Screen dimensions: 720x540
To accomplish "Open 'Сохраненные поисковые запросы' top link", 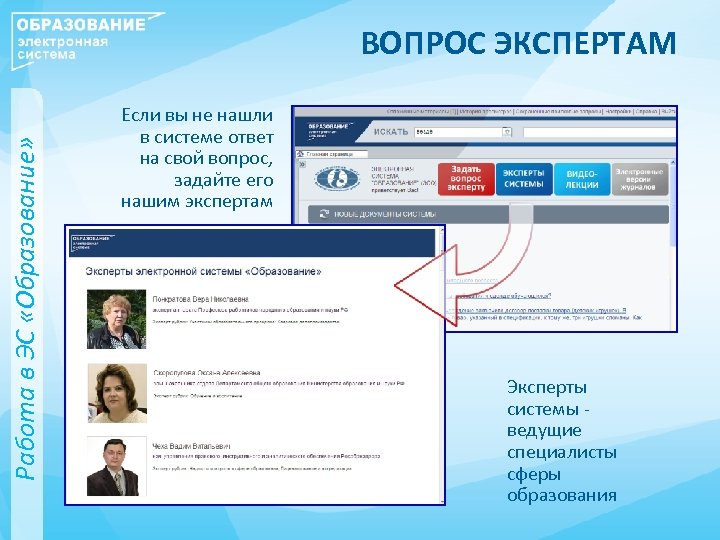I will [558, 112].
